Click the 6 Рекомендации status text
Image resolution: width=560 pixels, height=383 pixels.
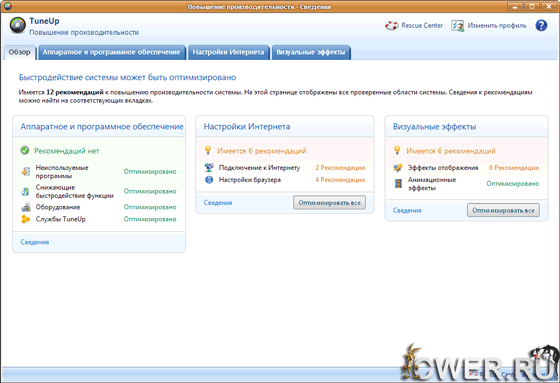514,168
